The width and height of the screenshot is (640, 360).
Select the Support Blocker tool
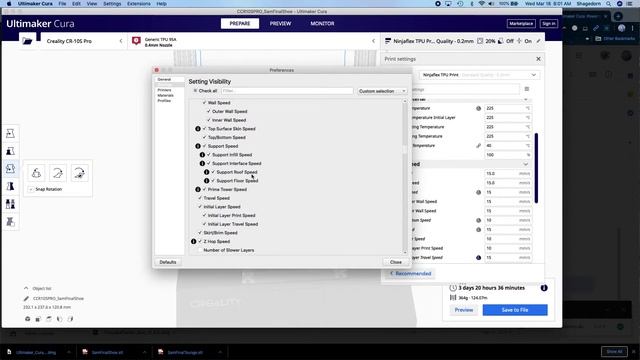tap(10, 222)
